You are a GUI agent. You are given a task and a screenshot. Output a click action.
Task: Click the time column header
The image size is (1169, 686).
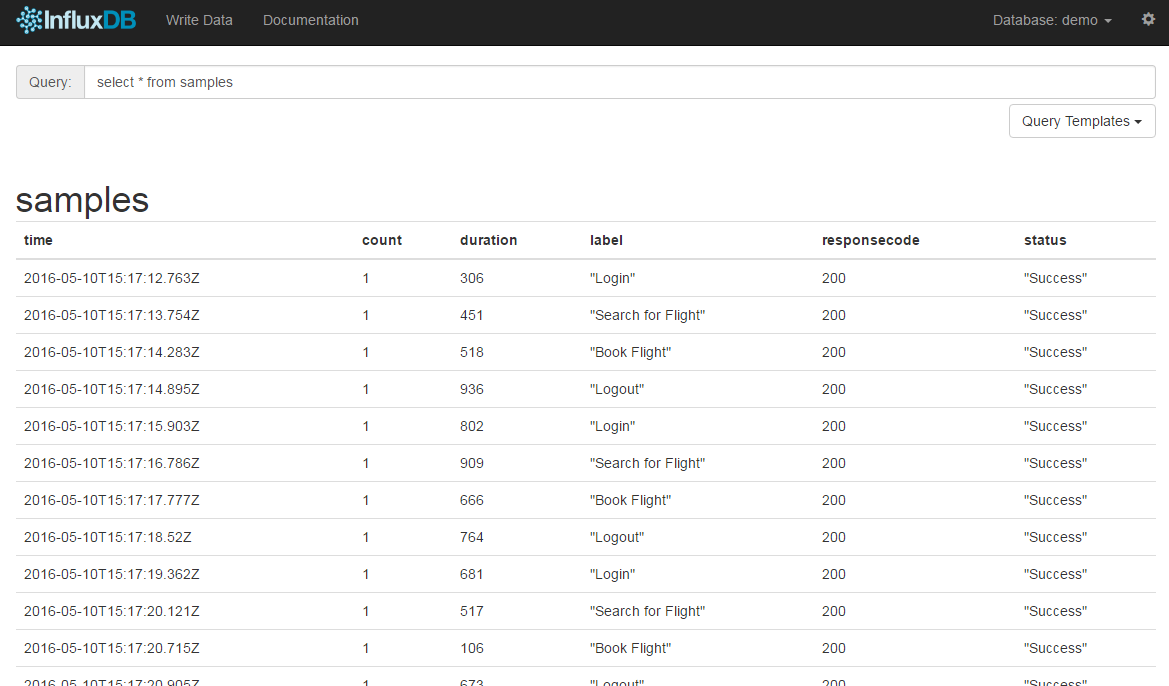[x=38, y=240]
